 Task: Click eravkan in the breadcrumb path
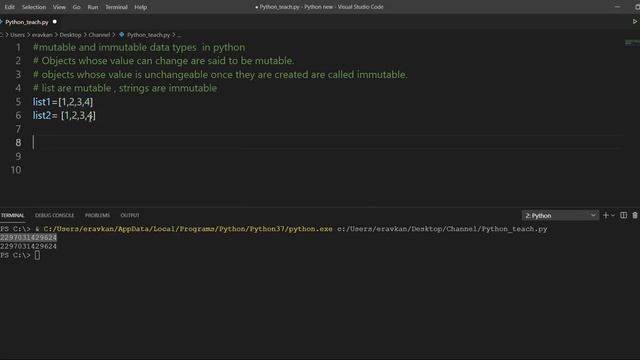42,35
